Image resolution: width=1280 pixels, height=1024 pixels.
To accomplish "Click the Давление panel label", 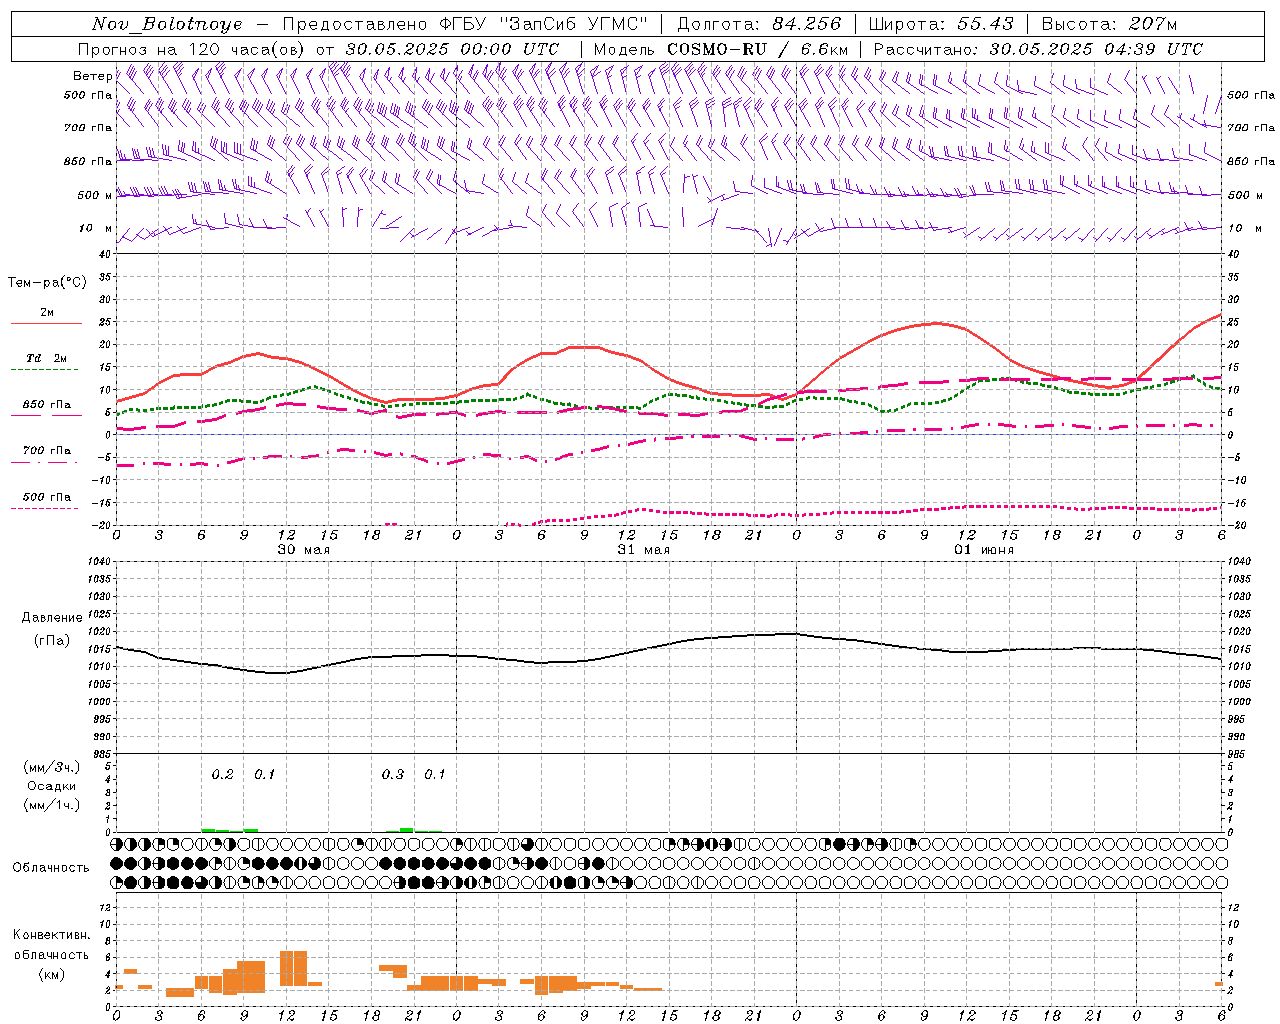I will point(52,618).
